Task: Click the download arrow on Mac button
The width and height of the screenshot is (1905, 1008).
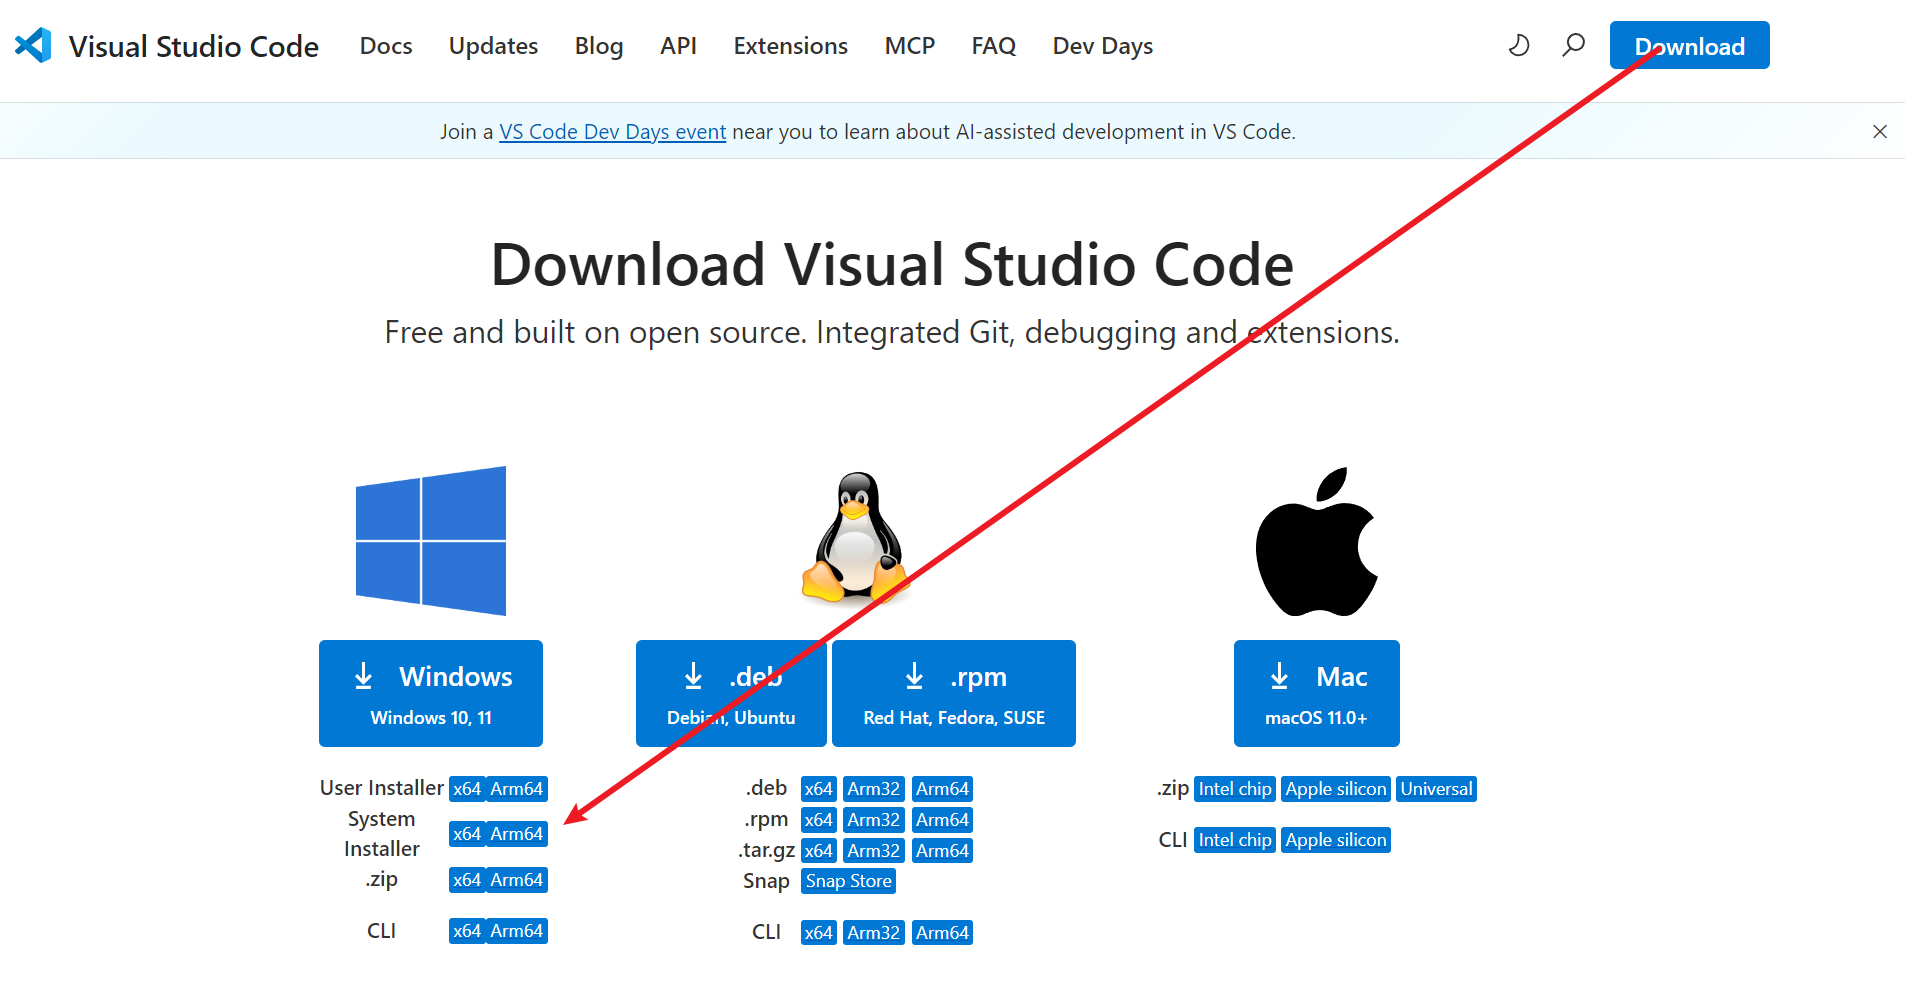Action: 1279,676
